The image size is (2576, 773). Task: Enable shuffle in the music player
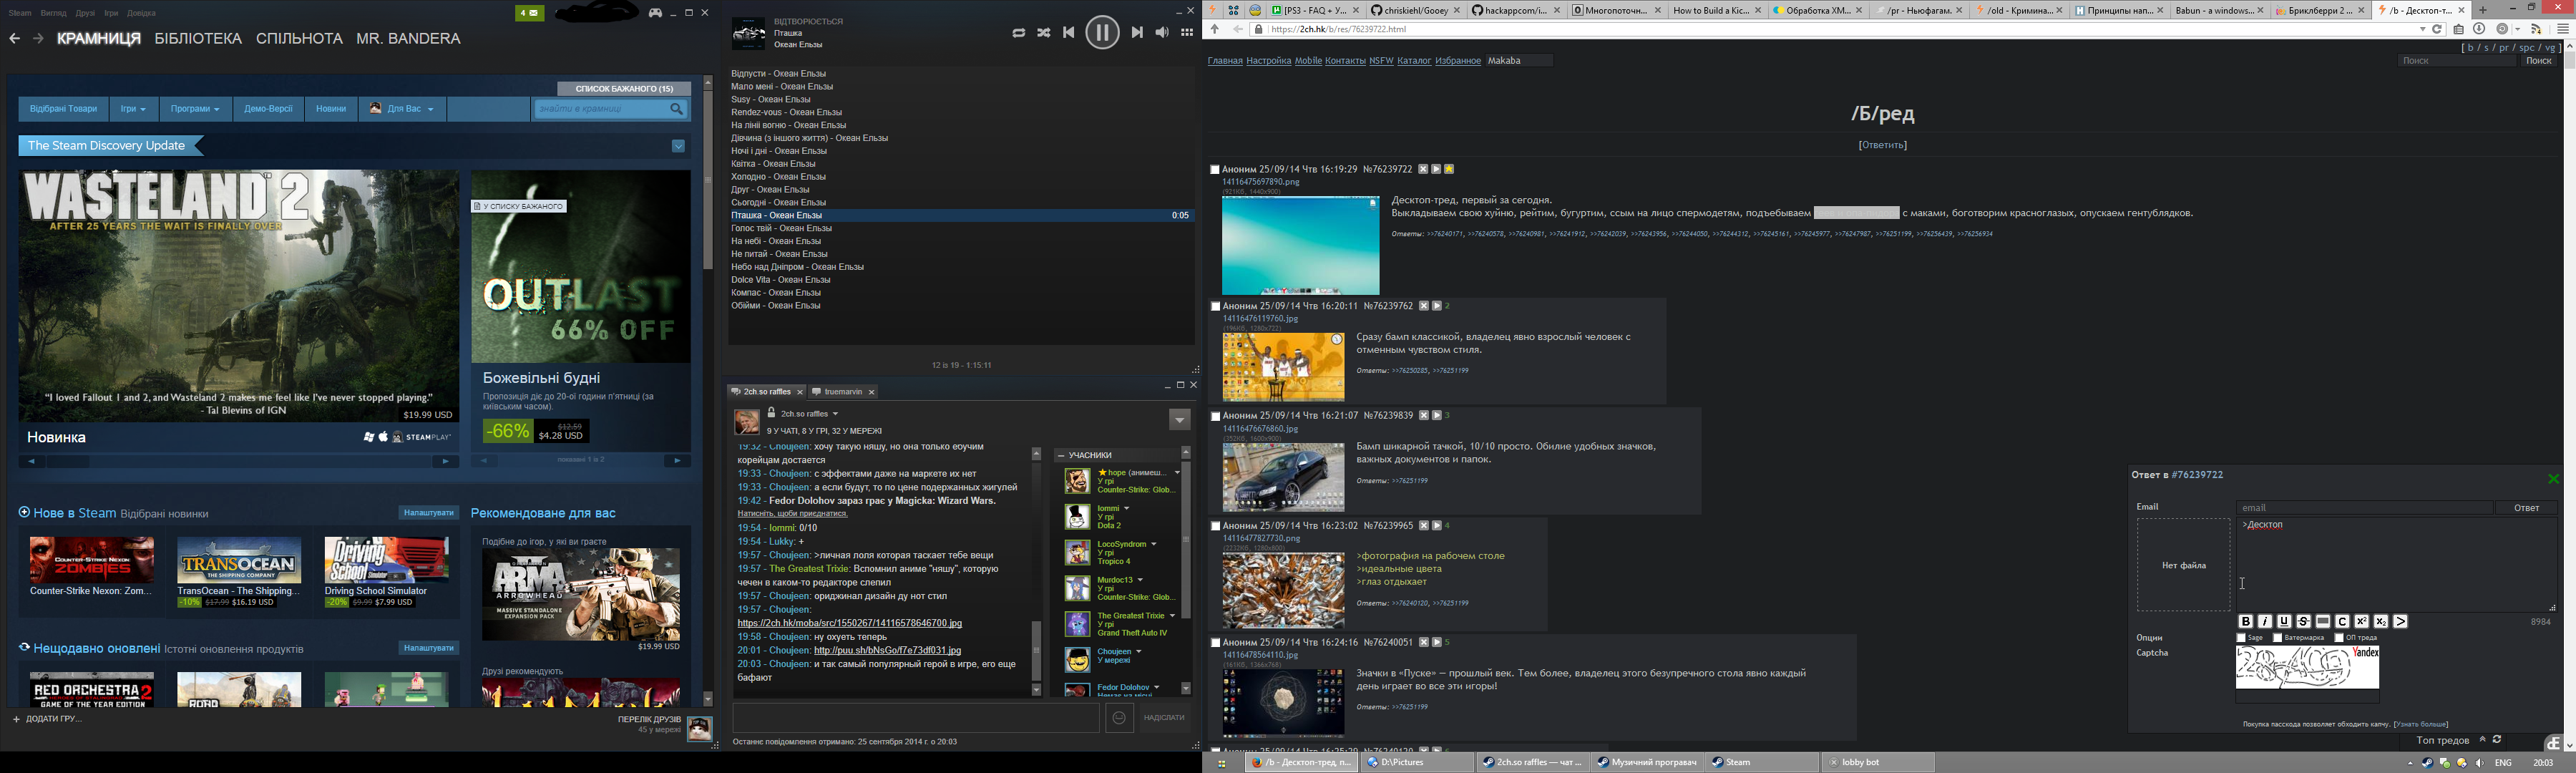tap(1043, 33)
